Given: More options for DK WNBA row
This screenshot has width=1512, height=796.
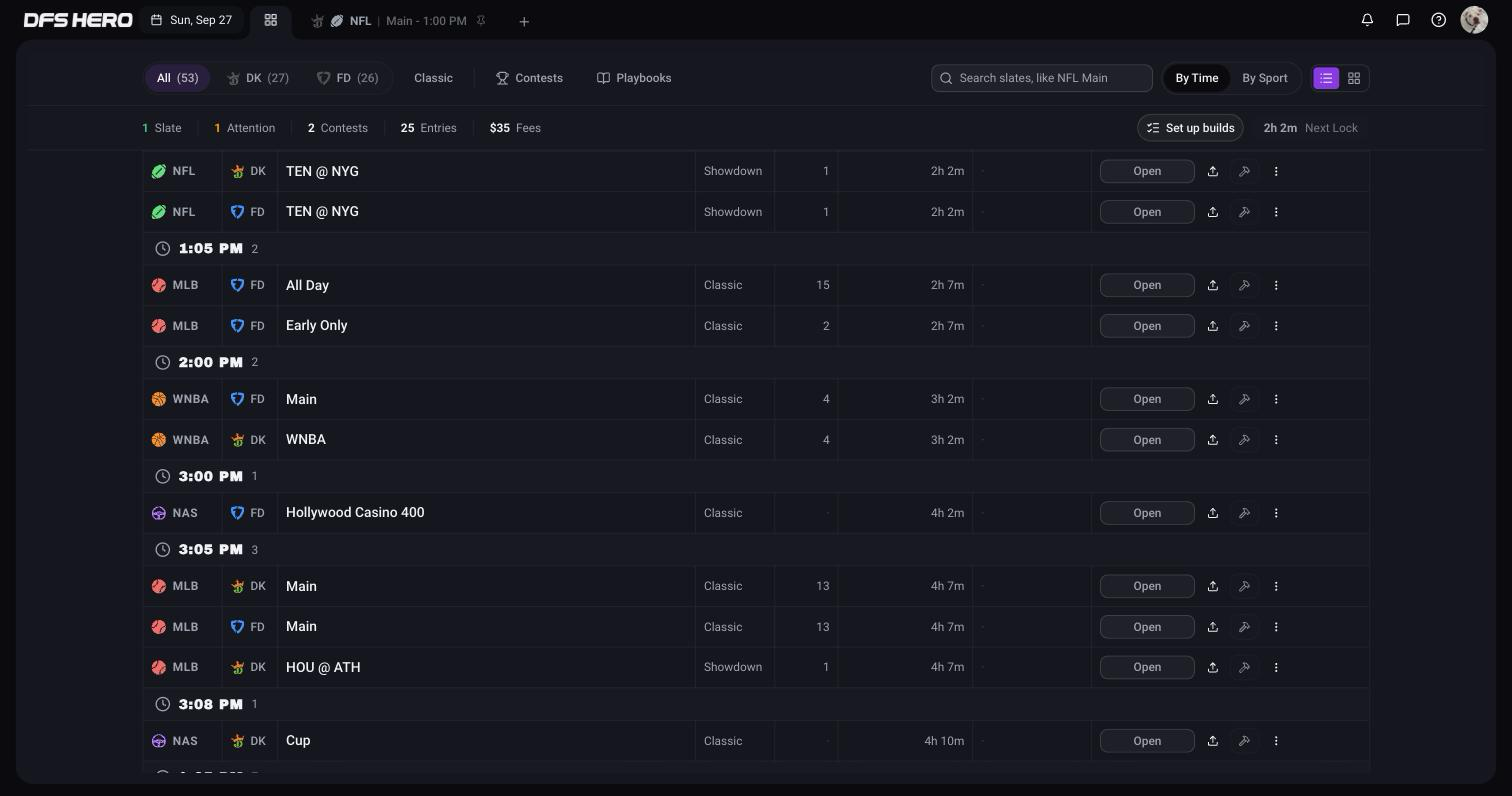Looking at the screenshot, I should click(x=1276, y=440).
